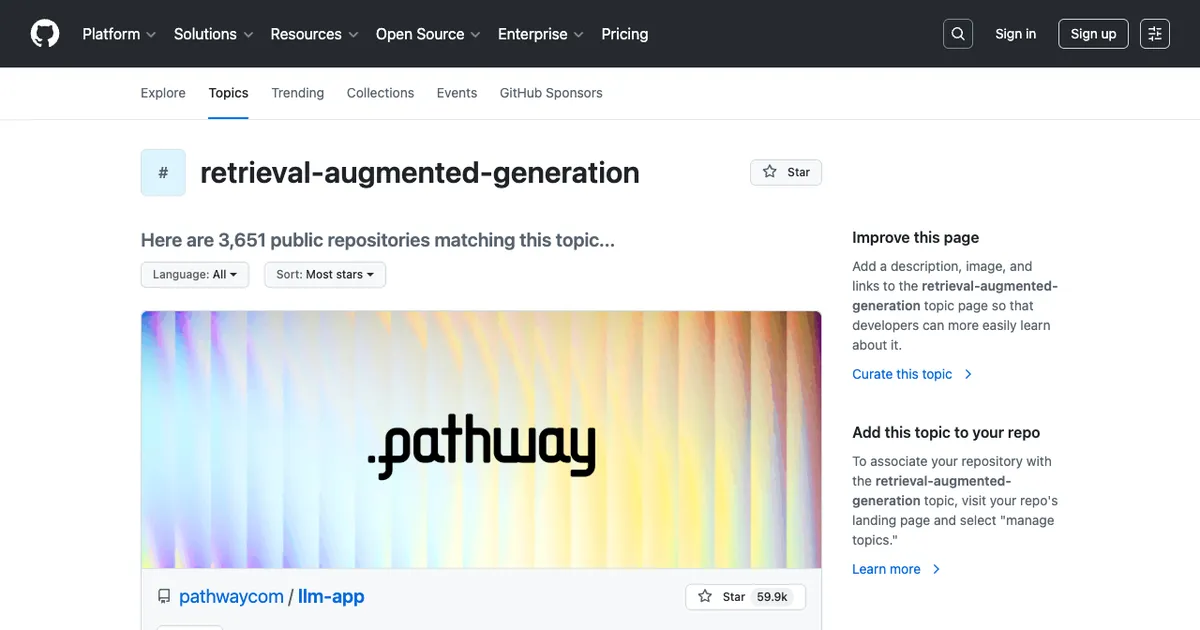Open the Pricing menu item

pyautogui.click(x=624, y=33)
